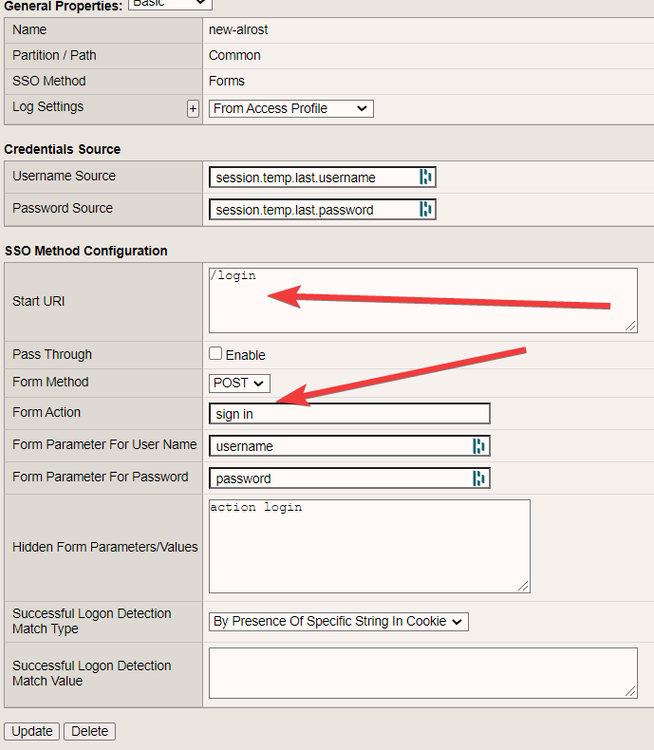The height and width of the screenshot is (750, 654).
Task: Click variable icon beside Form Parameter For Password
Action: point(479,478)
